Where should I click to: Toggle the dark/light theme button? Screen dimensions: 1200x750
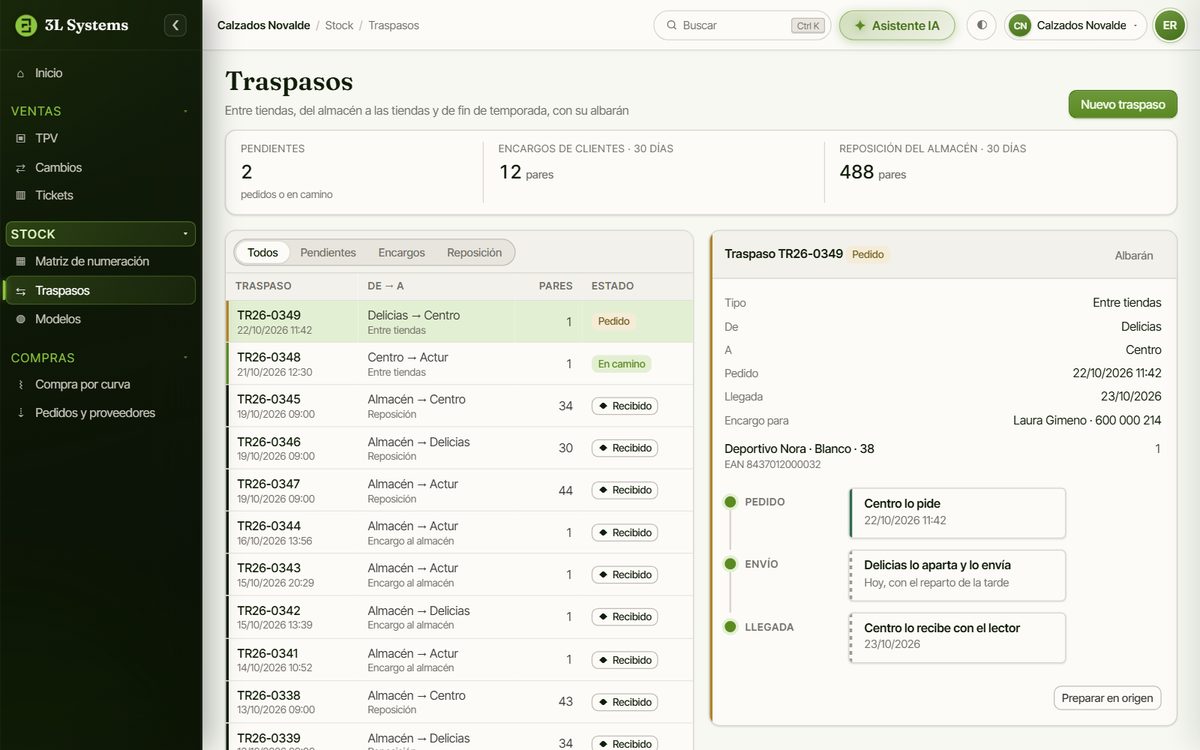point(981,25)
